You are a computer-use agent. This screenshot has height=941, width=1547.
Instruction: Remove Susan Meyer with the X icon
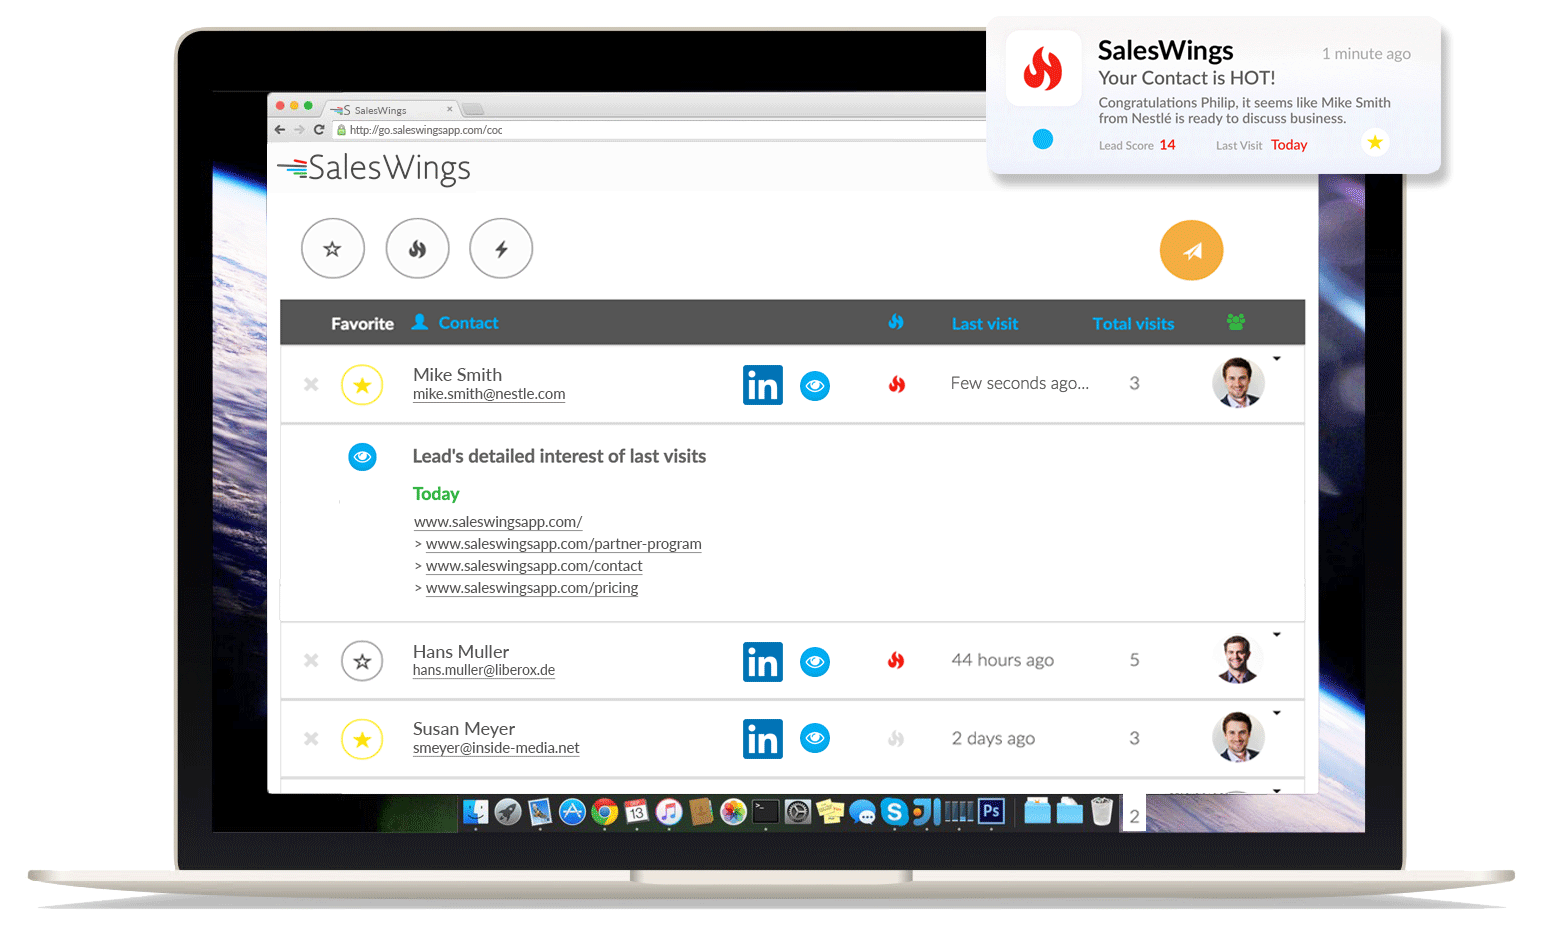pyautogui.click(x=311, y=738)
